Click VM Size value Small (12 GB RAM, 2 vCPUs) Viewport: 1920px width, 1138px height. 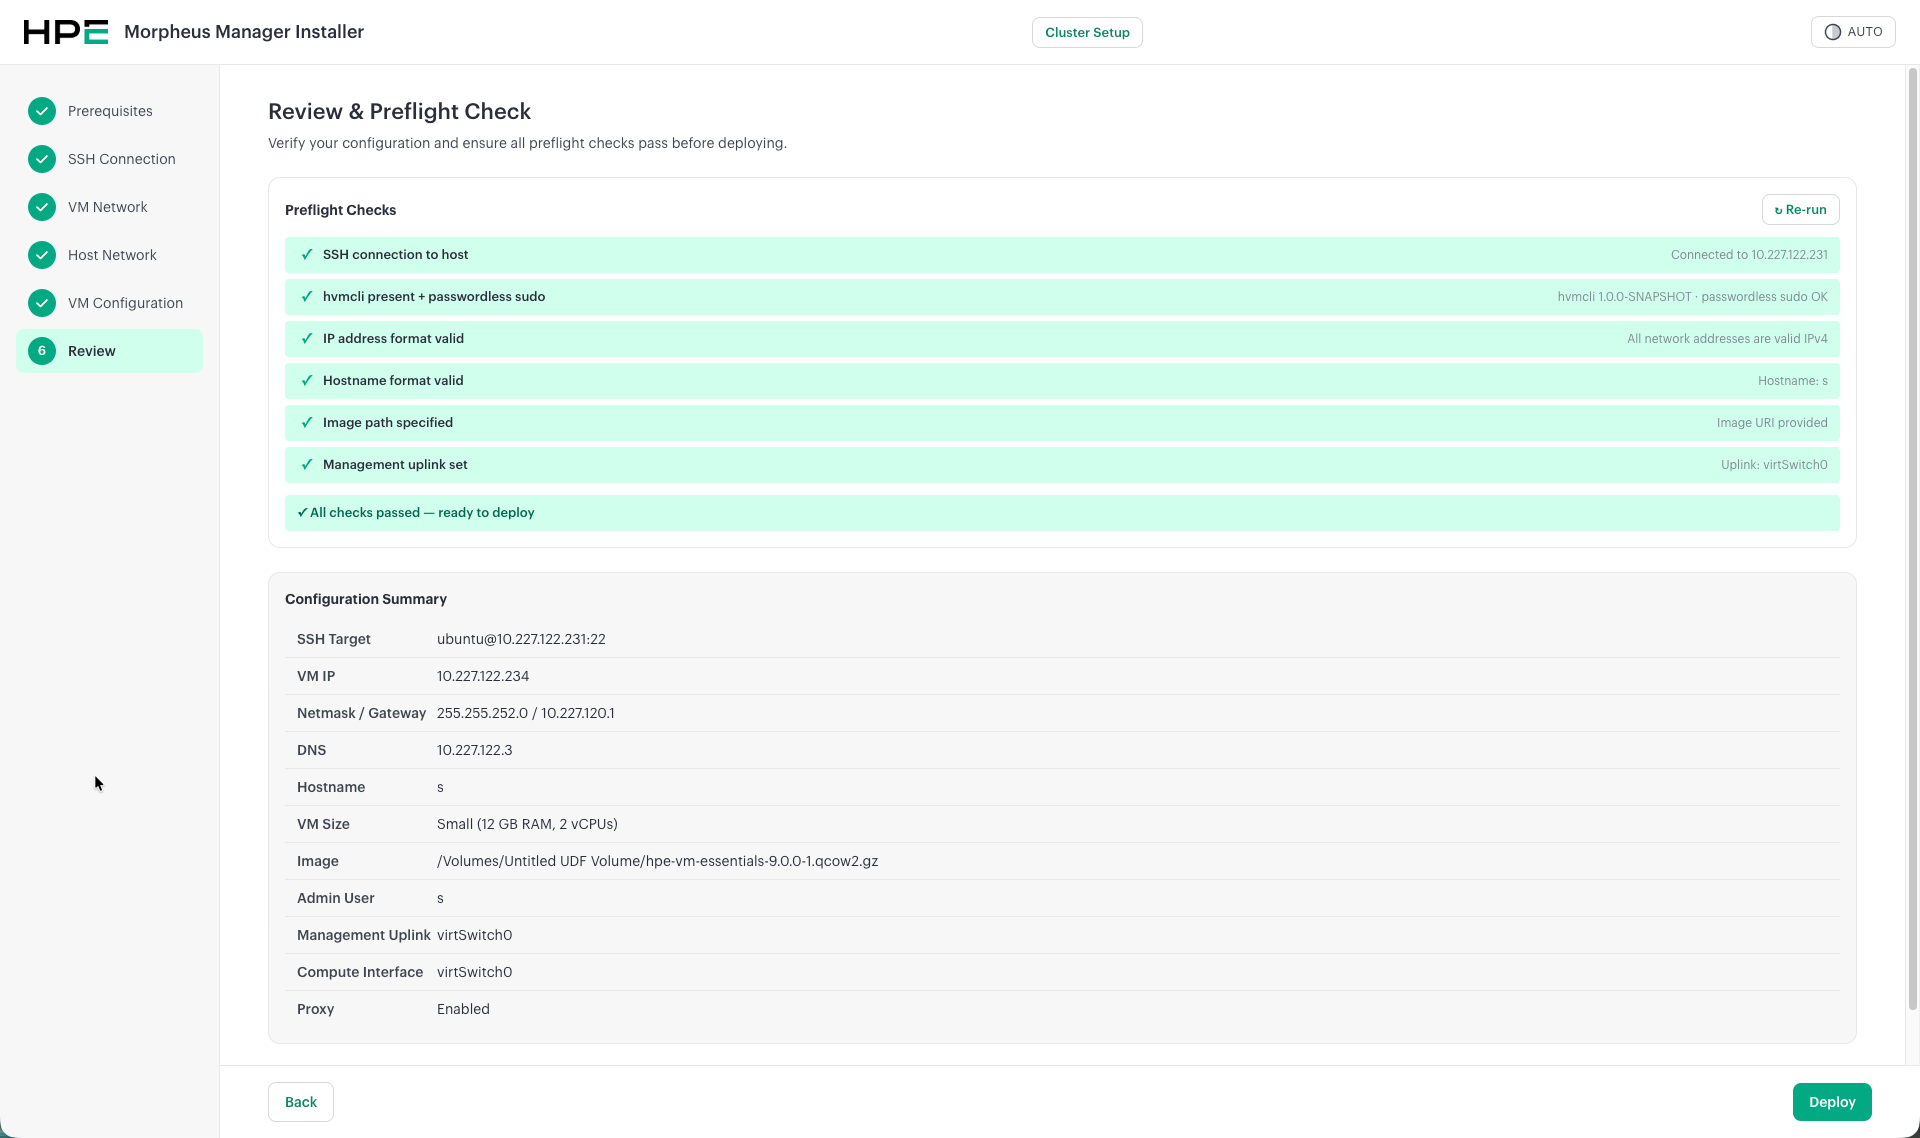527,824
